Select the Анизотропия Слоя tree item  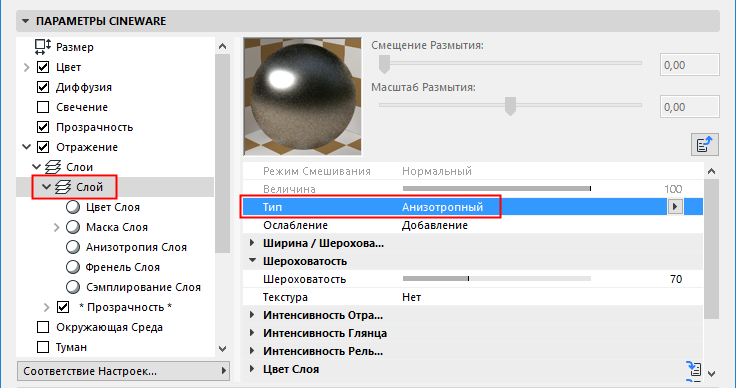136,247
